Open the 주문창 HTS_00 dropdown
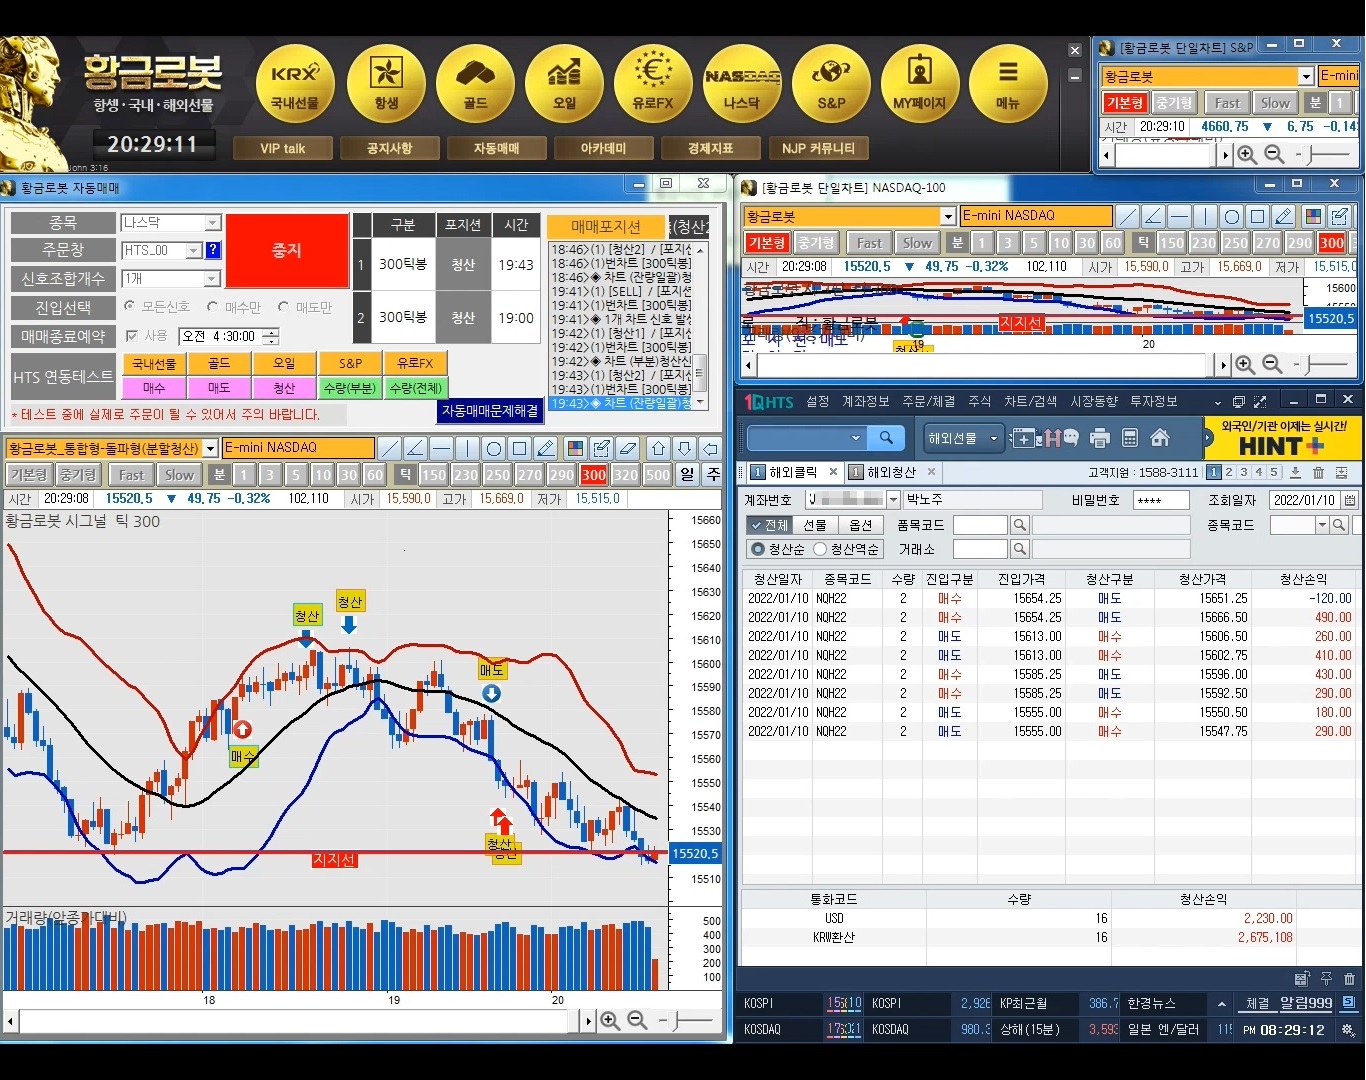The image size is (1366, 1080). tap(194, 250)
